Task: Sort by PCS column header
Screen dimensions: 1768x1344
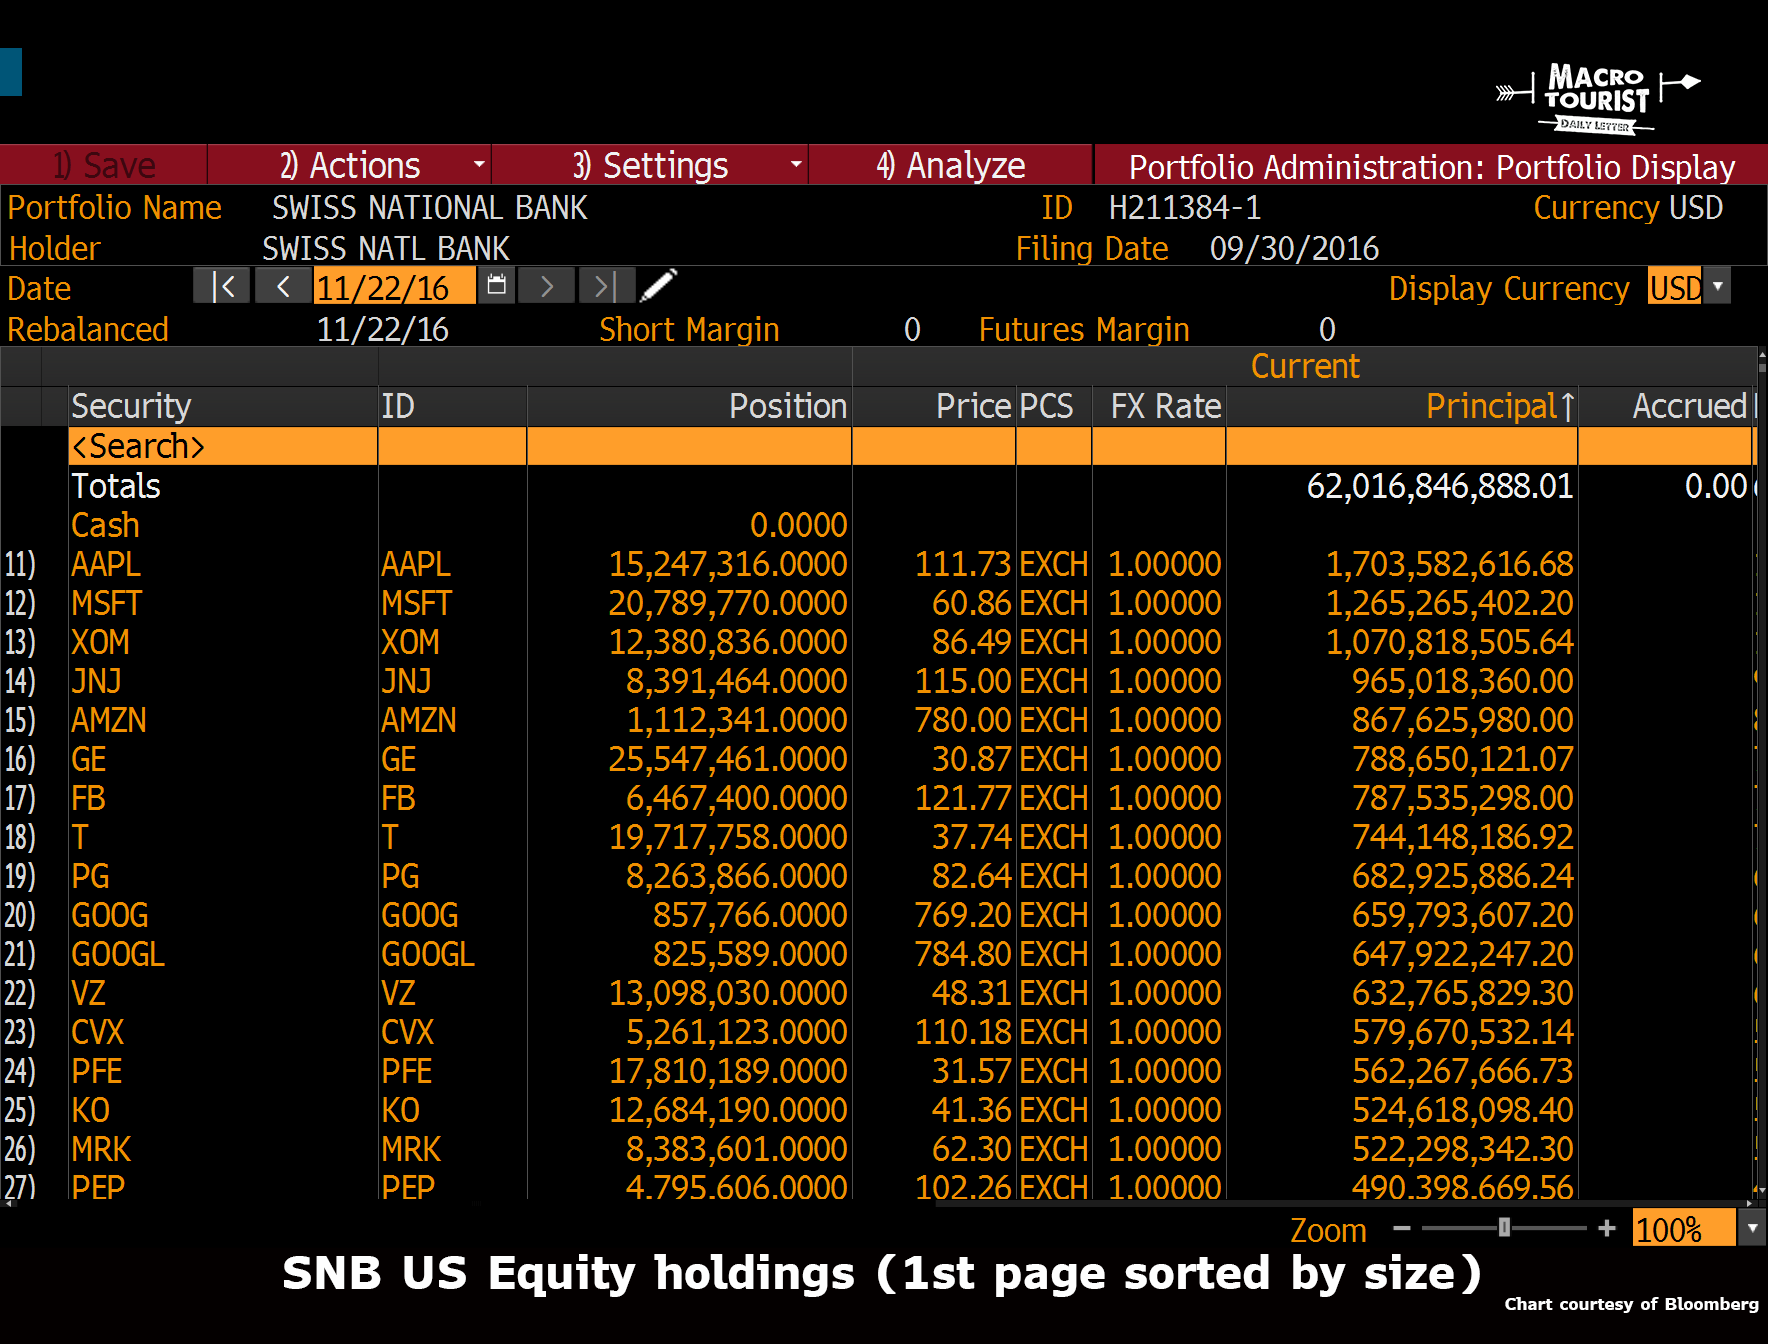Action: point(1054,406)
